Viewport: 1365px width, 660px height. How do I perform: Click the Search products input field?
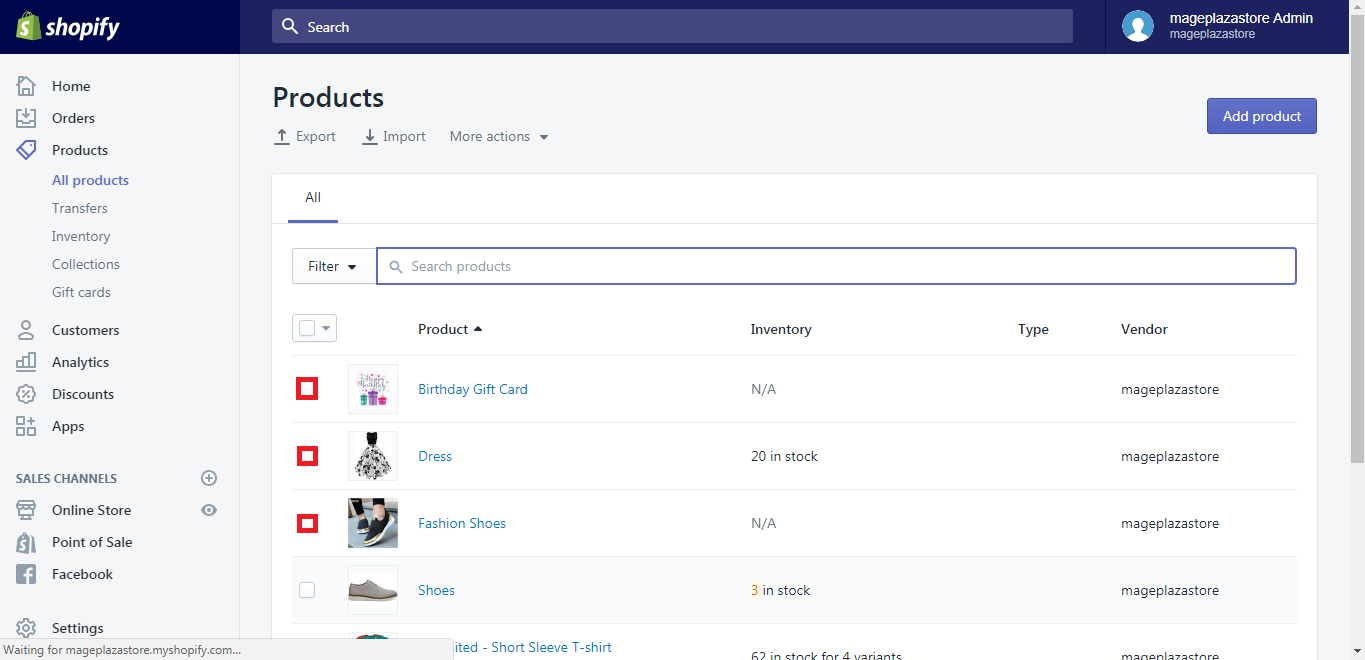[x=836, y=266]
